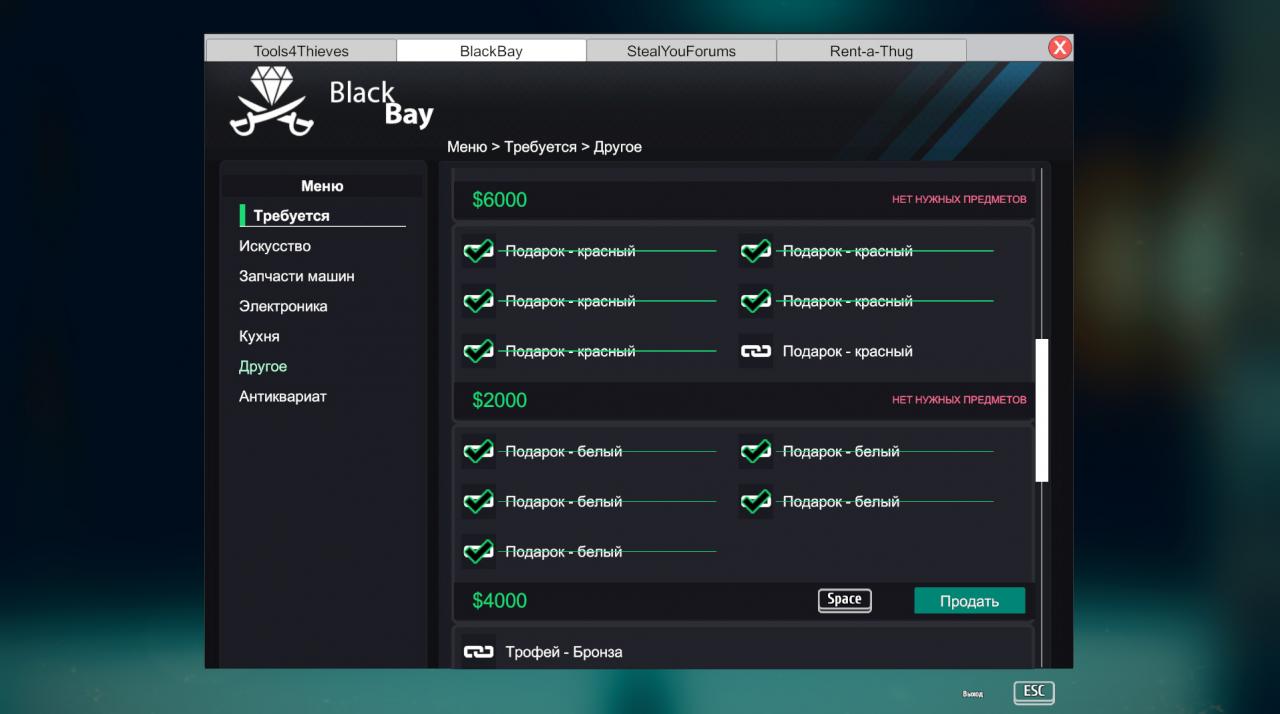Viewport: 1280px width, 714px height.
Task: Open the StealYouForums tab
Action: [681, 51]
